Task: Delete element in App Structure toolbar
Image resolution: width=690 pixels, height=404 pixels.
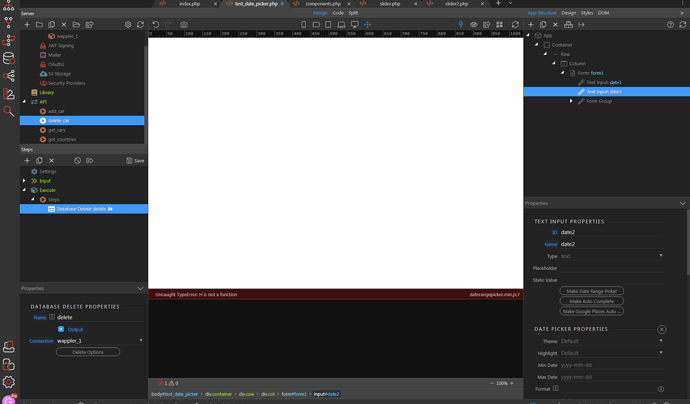Action: [555, 25]
